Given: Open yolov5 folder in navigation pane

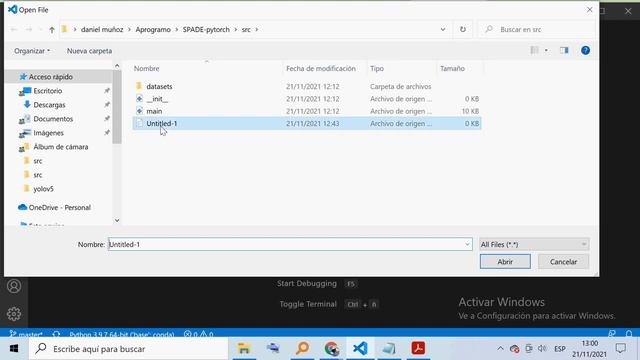Looking at the screenshot, I should coord(43,189).
